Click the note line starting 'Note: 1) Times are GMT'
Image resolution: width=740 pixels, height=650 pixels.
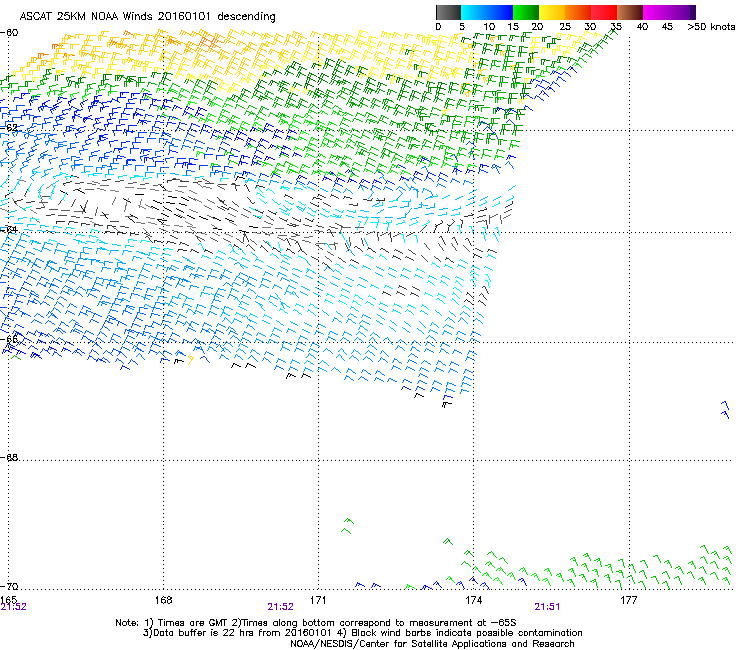pos(316,623)
